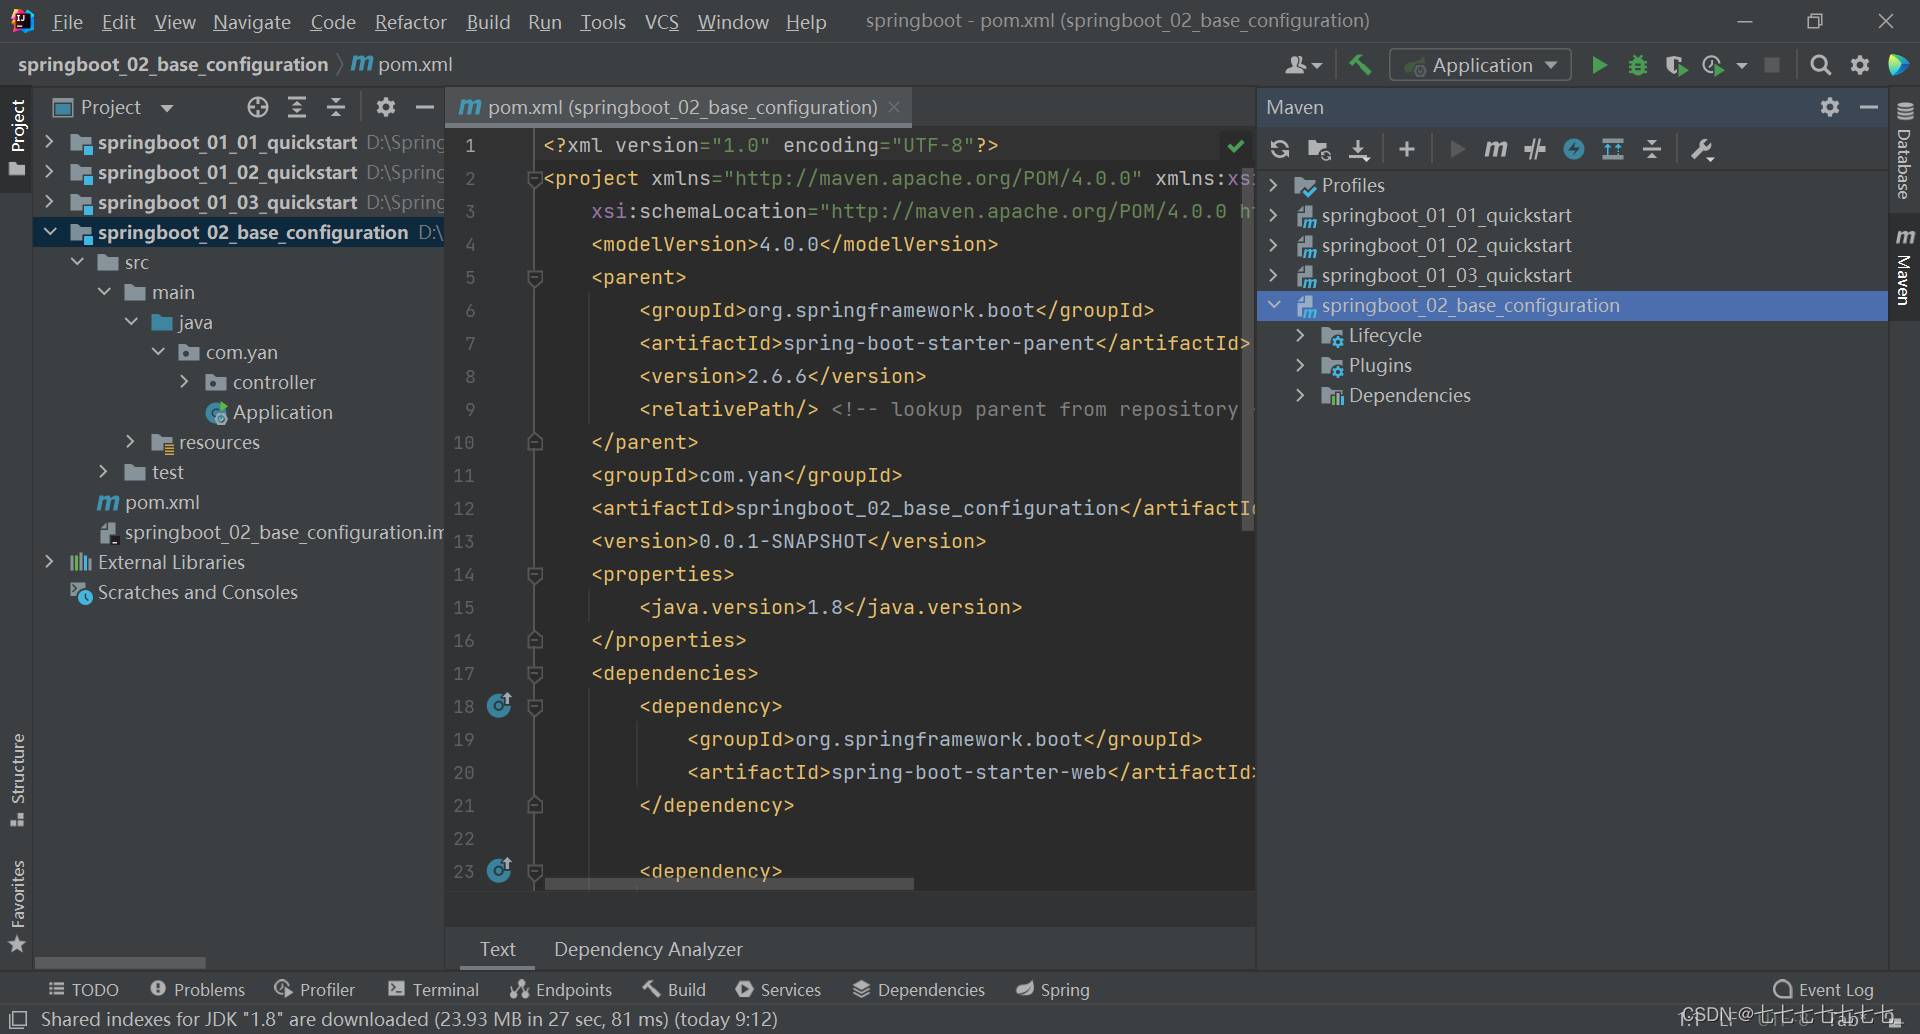Execute Maven goal icon

click(x=1496, y=149)
